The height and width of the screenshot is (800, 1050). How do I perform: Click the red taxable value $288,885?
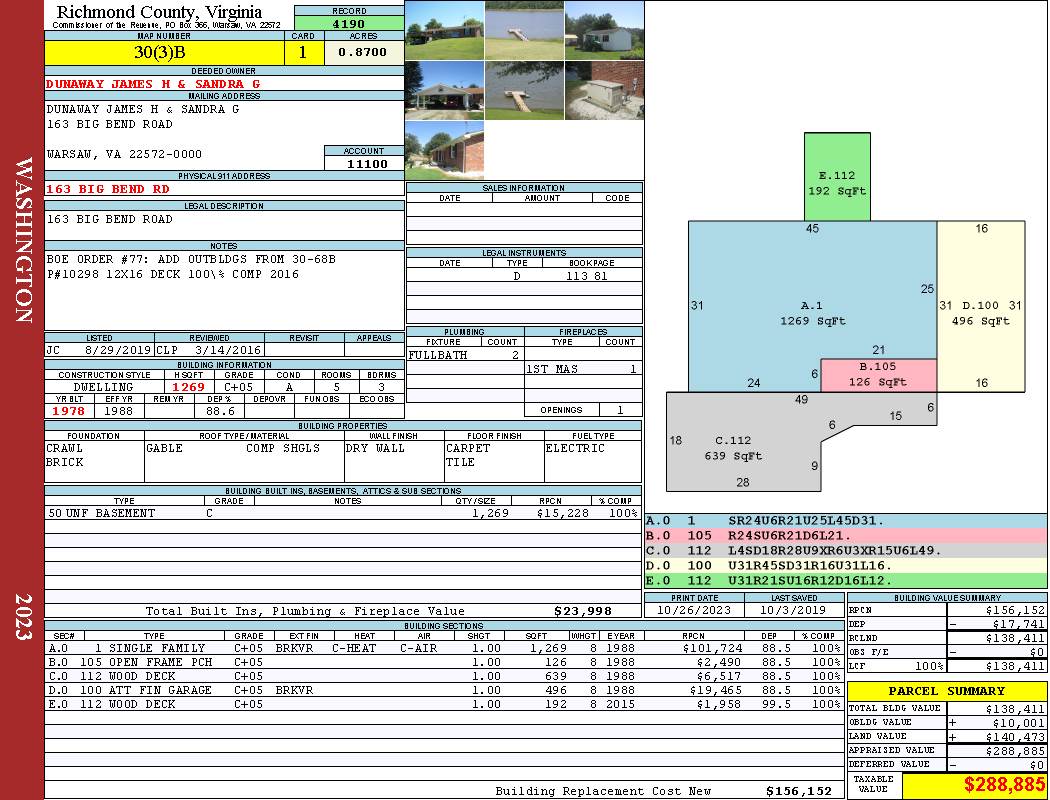pyautogui.click(x=1004, y=785)
